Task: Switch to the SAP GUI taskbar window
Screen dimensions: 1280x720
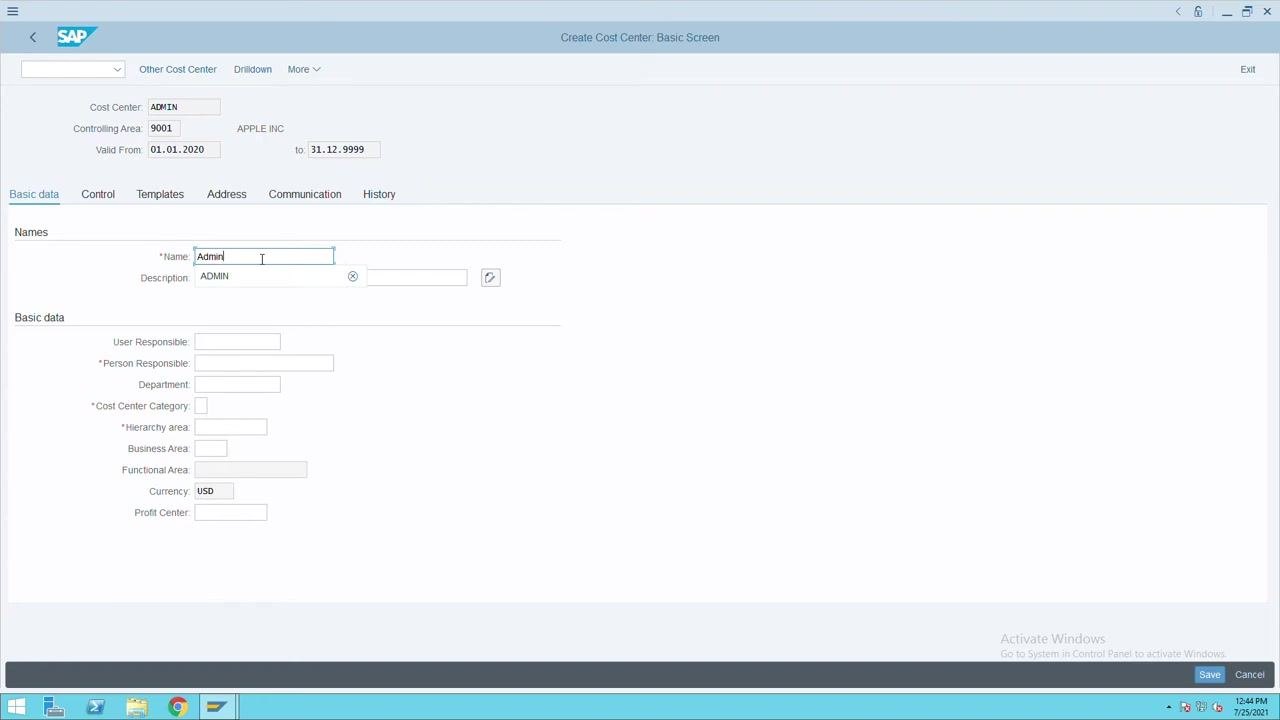Action: coord(217,707)
